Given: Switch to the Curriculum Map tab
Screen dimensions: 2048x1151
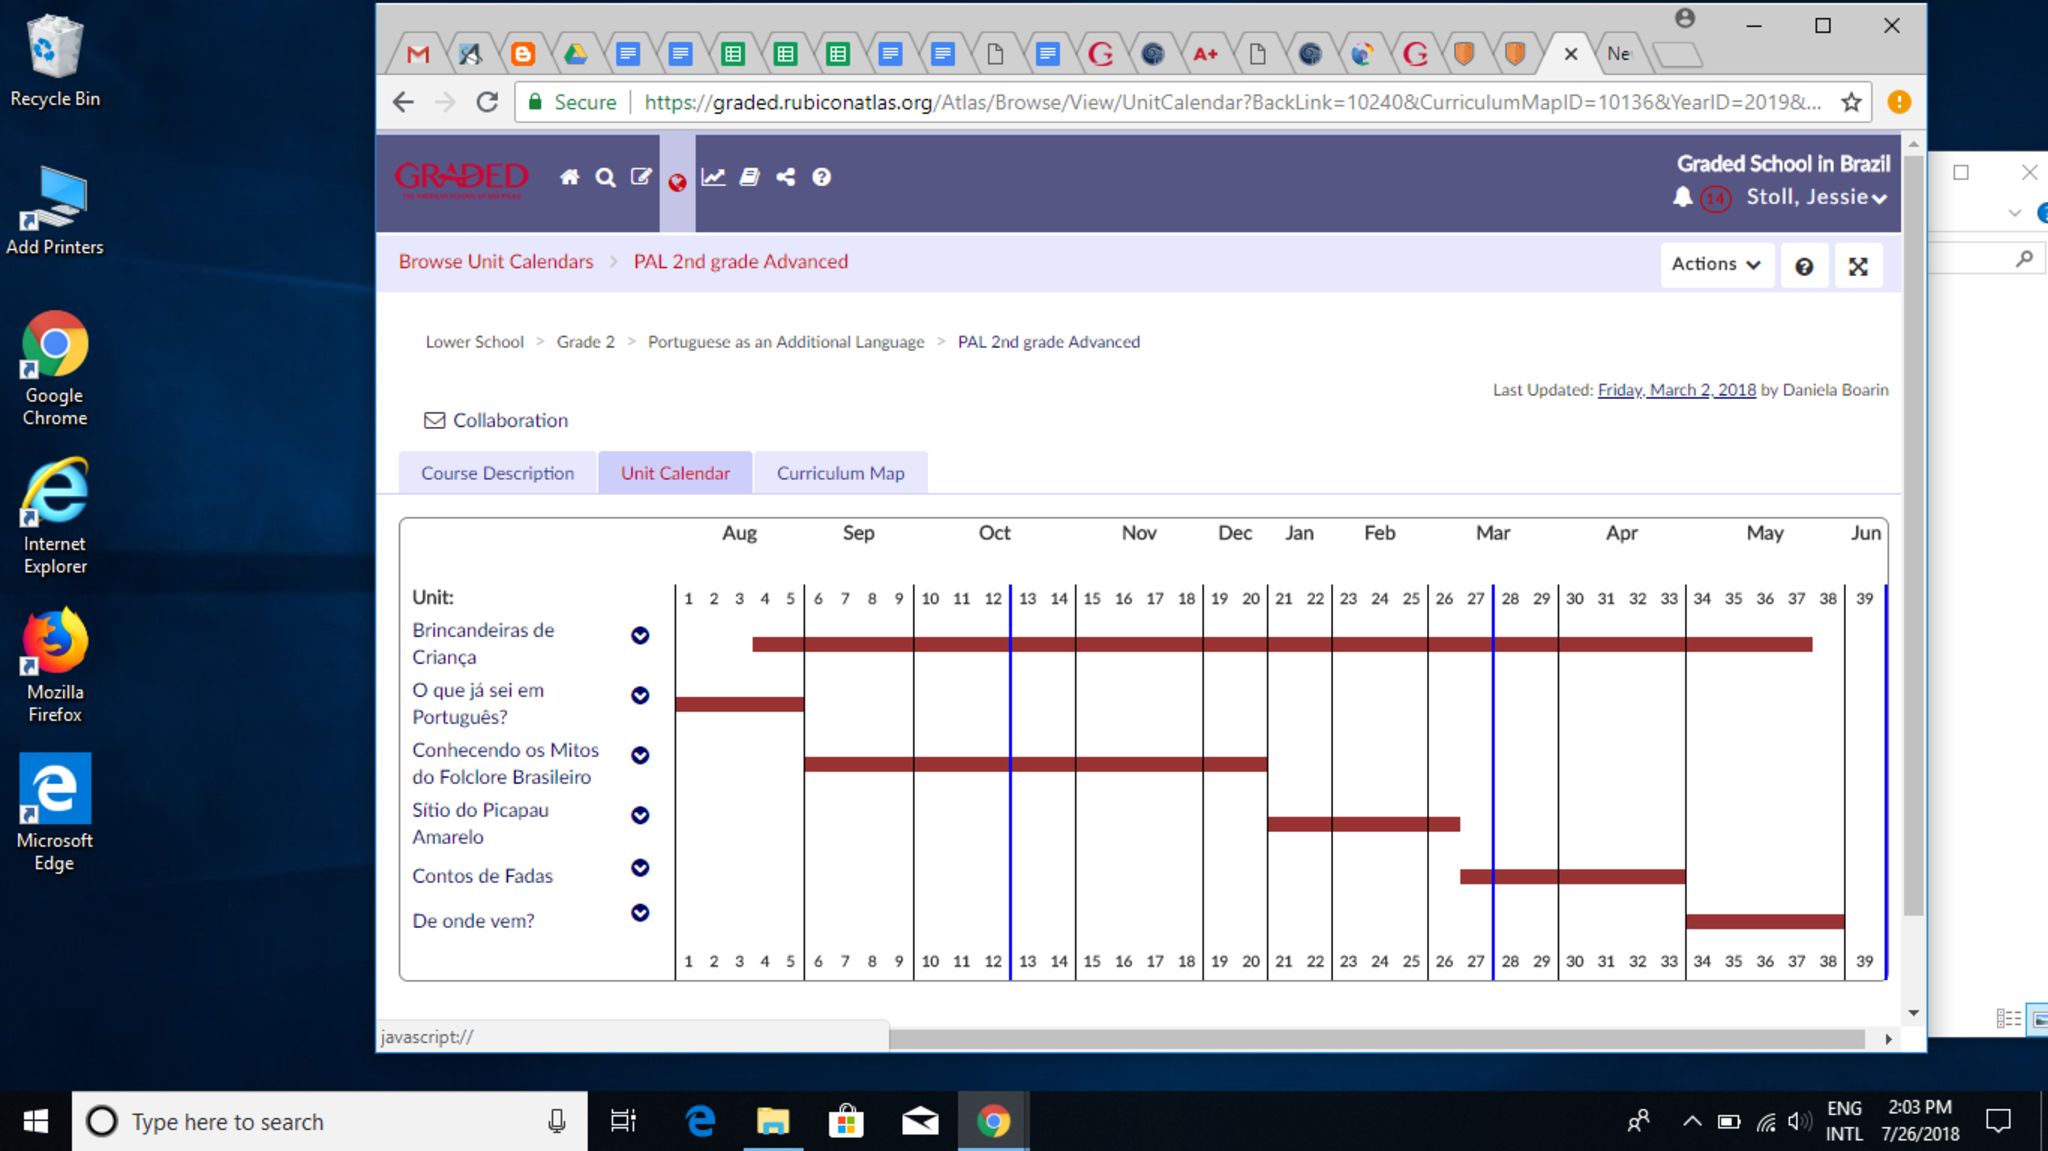Looking at the screenshot, I should click(840, 473).
